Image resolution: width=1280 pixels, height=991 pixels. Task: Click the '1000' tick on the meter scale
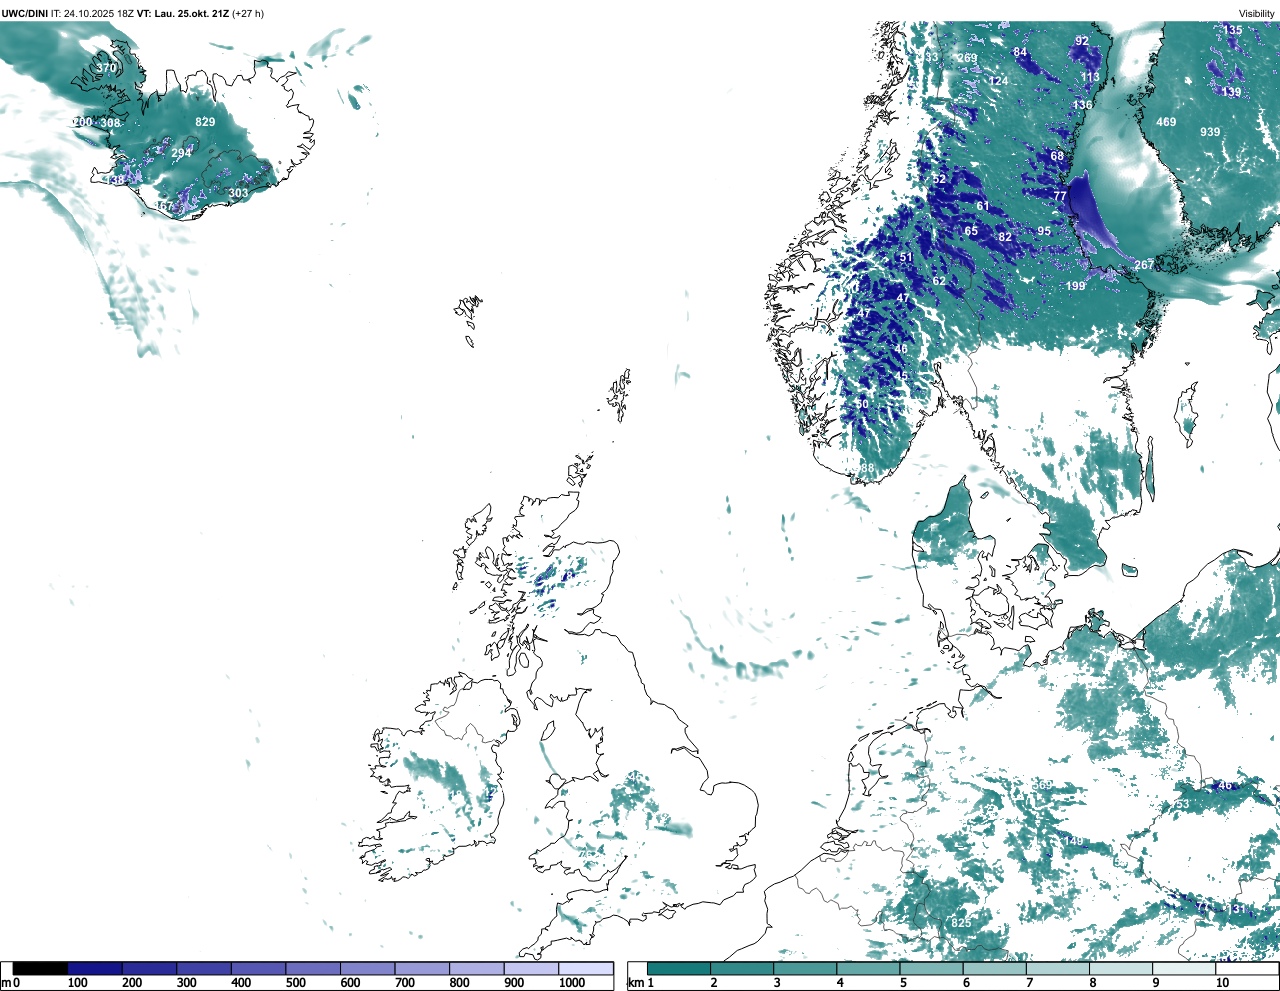[x=572, y=983]
